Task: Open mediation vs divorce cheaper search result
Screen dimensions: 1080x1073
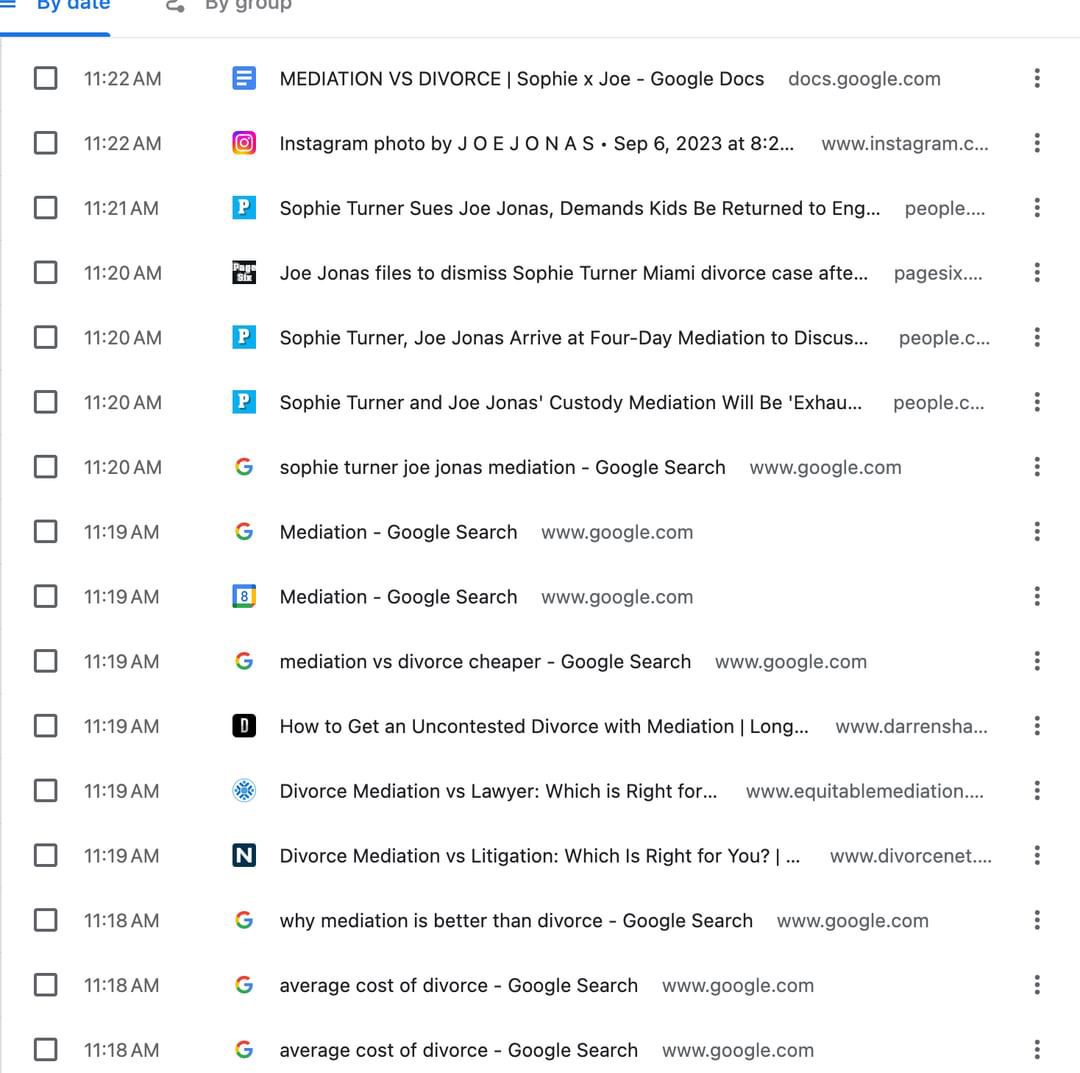Action: [x=485, y=661]
